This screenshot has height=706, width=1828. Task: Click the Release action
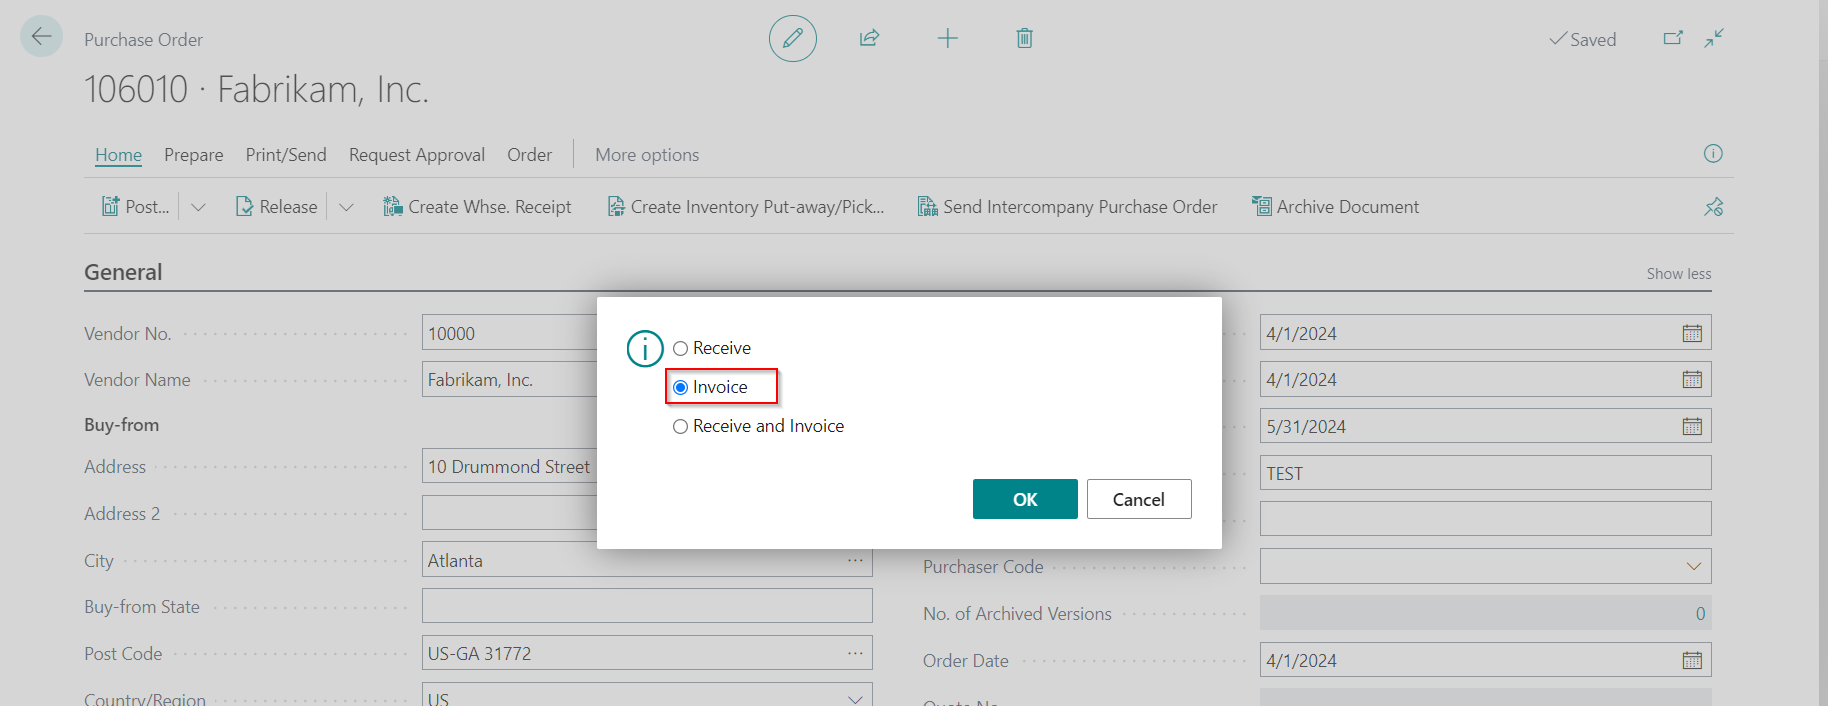pyautogui.click(x=276, y=207)
